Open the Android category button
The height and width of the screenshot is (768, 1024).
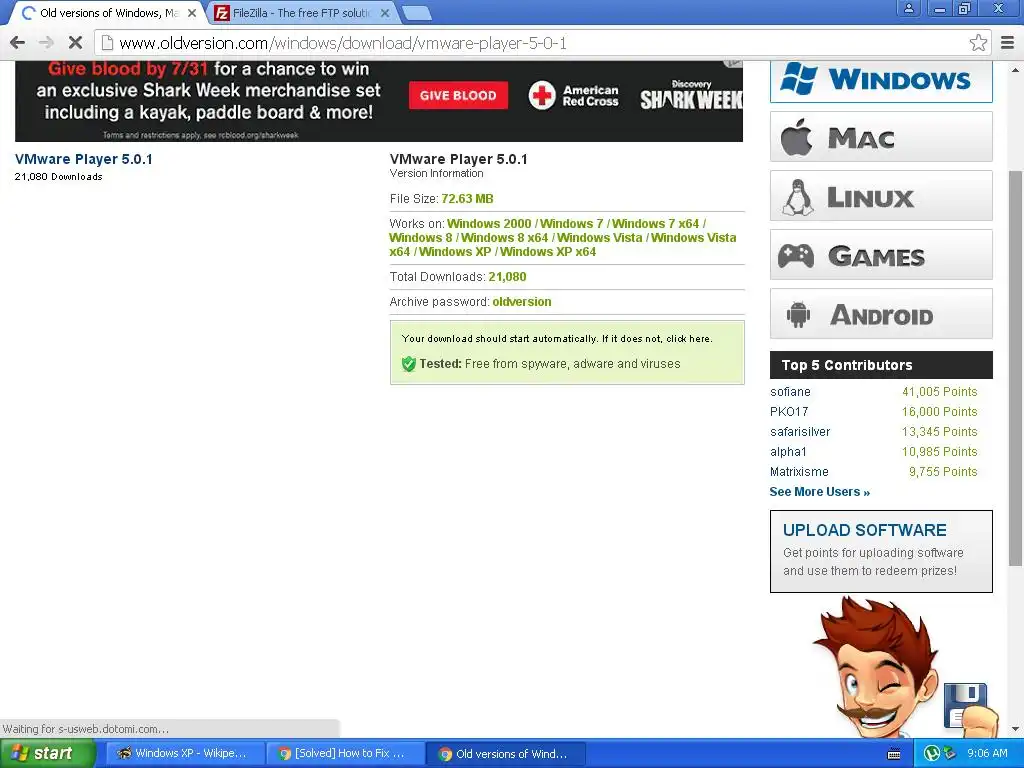881,314
